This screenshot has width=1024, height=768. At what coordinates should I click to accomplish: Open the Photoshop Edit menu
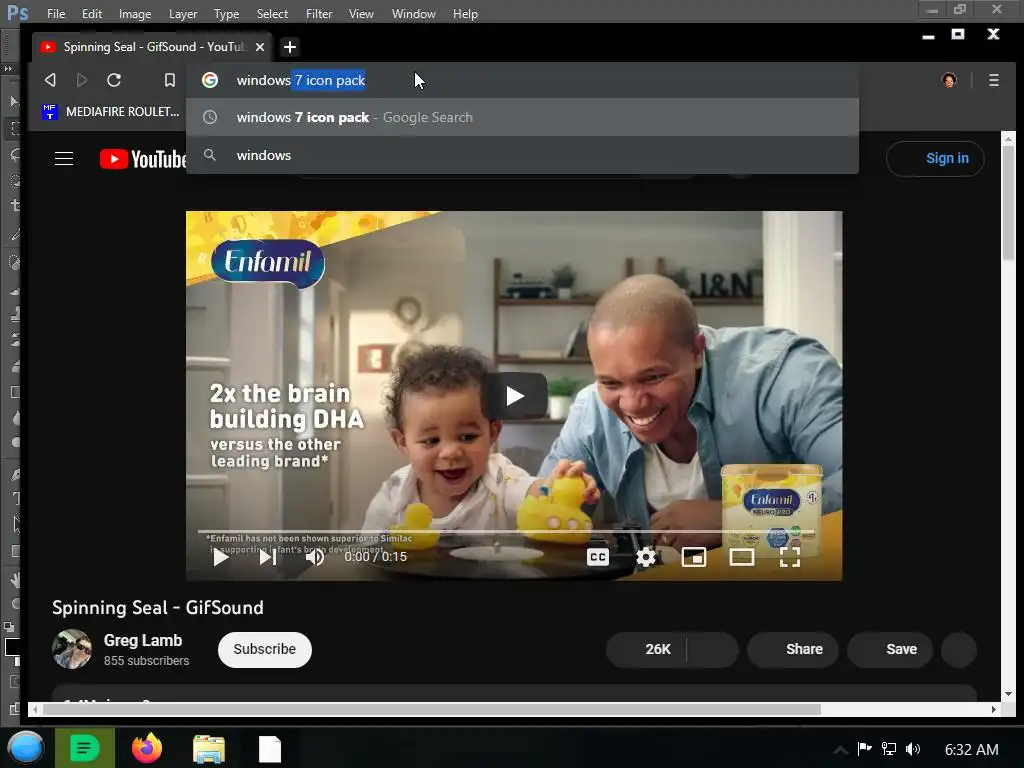(x=91, y=14)
